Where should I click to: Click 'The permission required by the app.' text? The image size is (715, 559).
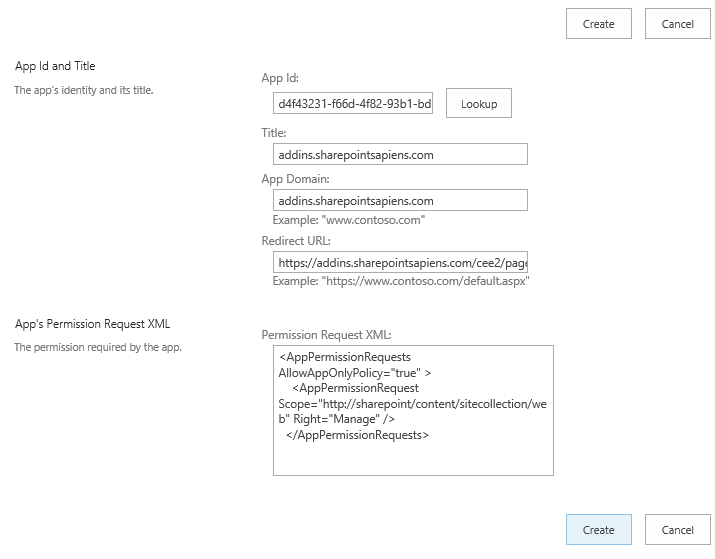[x=98, y=347]
